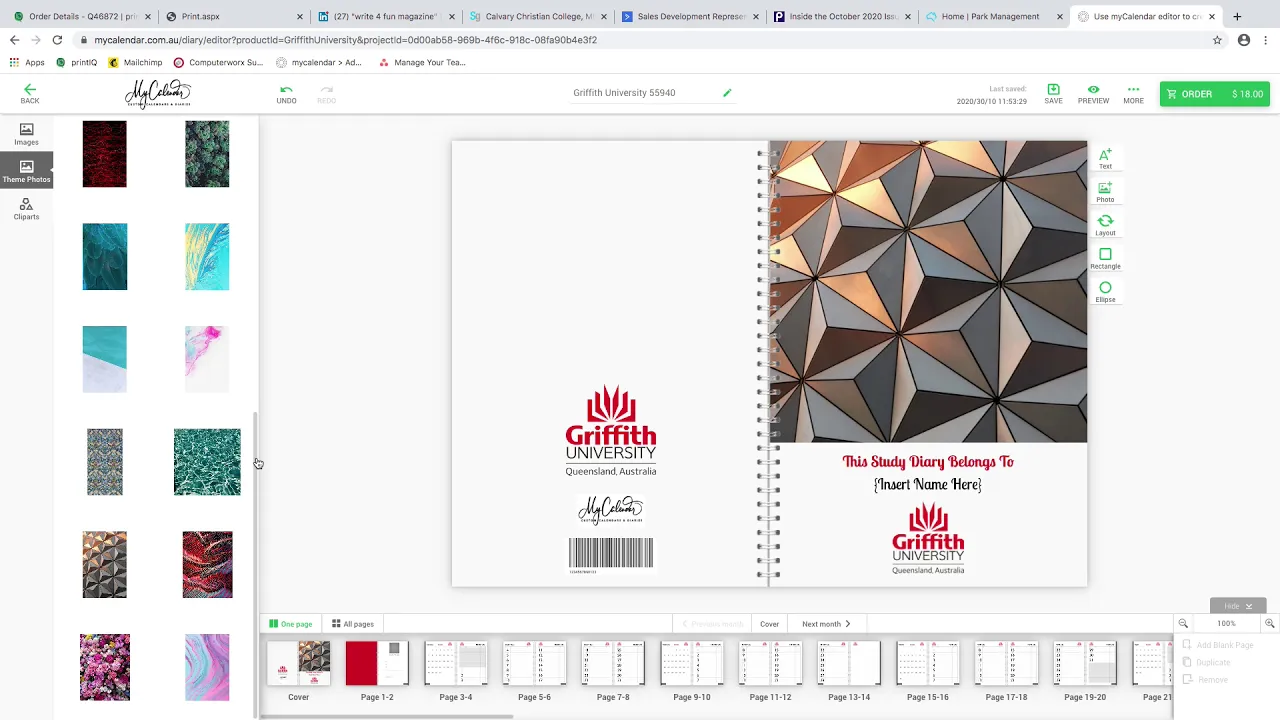Click the green Order $18.00 button
Screen dimensions: 1280x720
point(1215,94)
